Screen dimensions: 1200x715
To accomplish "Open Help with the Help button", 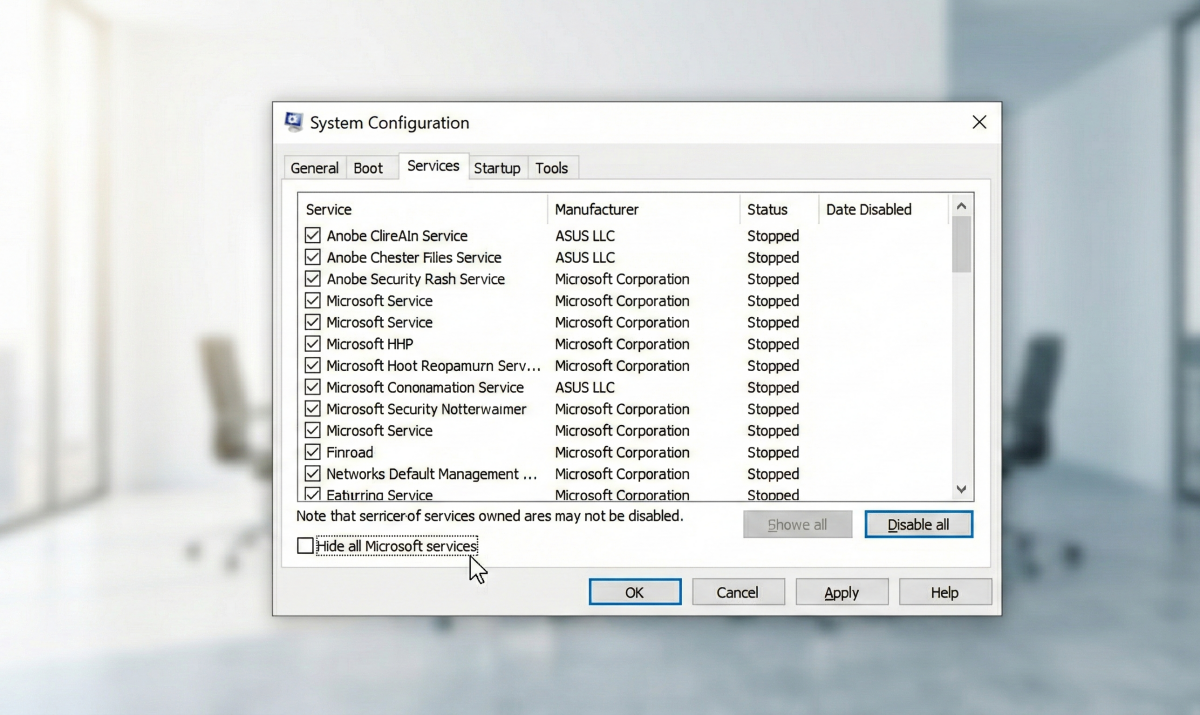I will (945, 592).
